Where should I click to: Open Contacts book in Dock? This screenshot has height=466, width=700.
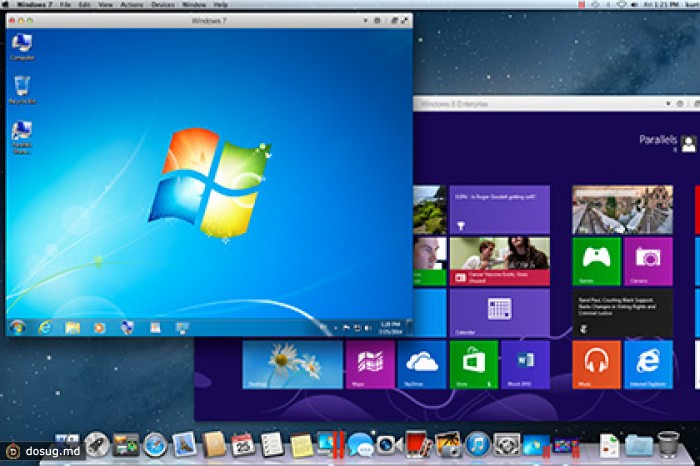(x=214, y=445)
